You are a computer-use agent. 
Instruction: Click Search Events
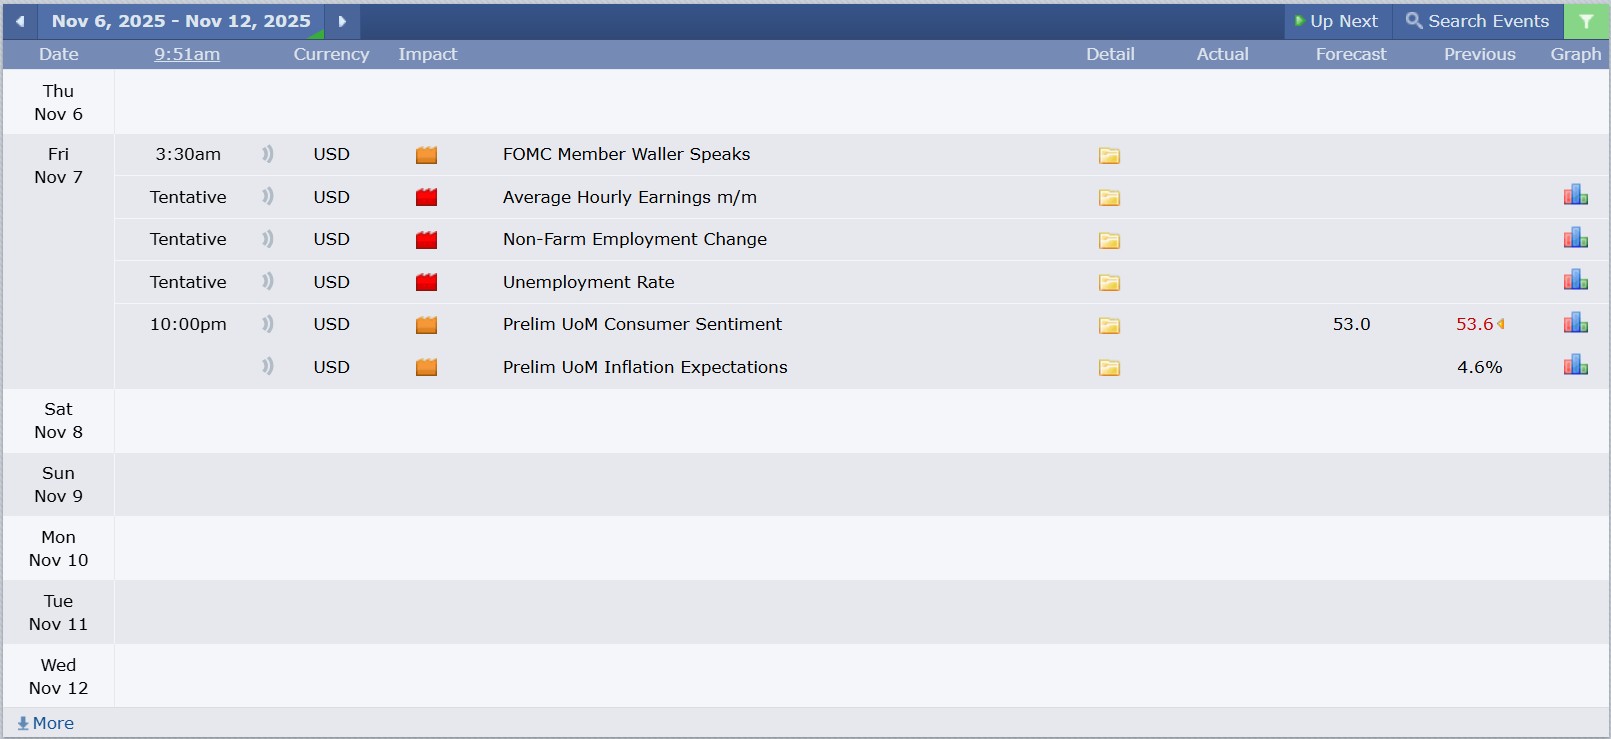1477,21
